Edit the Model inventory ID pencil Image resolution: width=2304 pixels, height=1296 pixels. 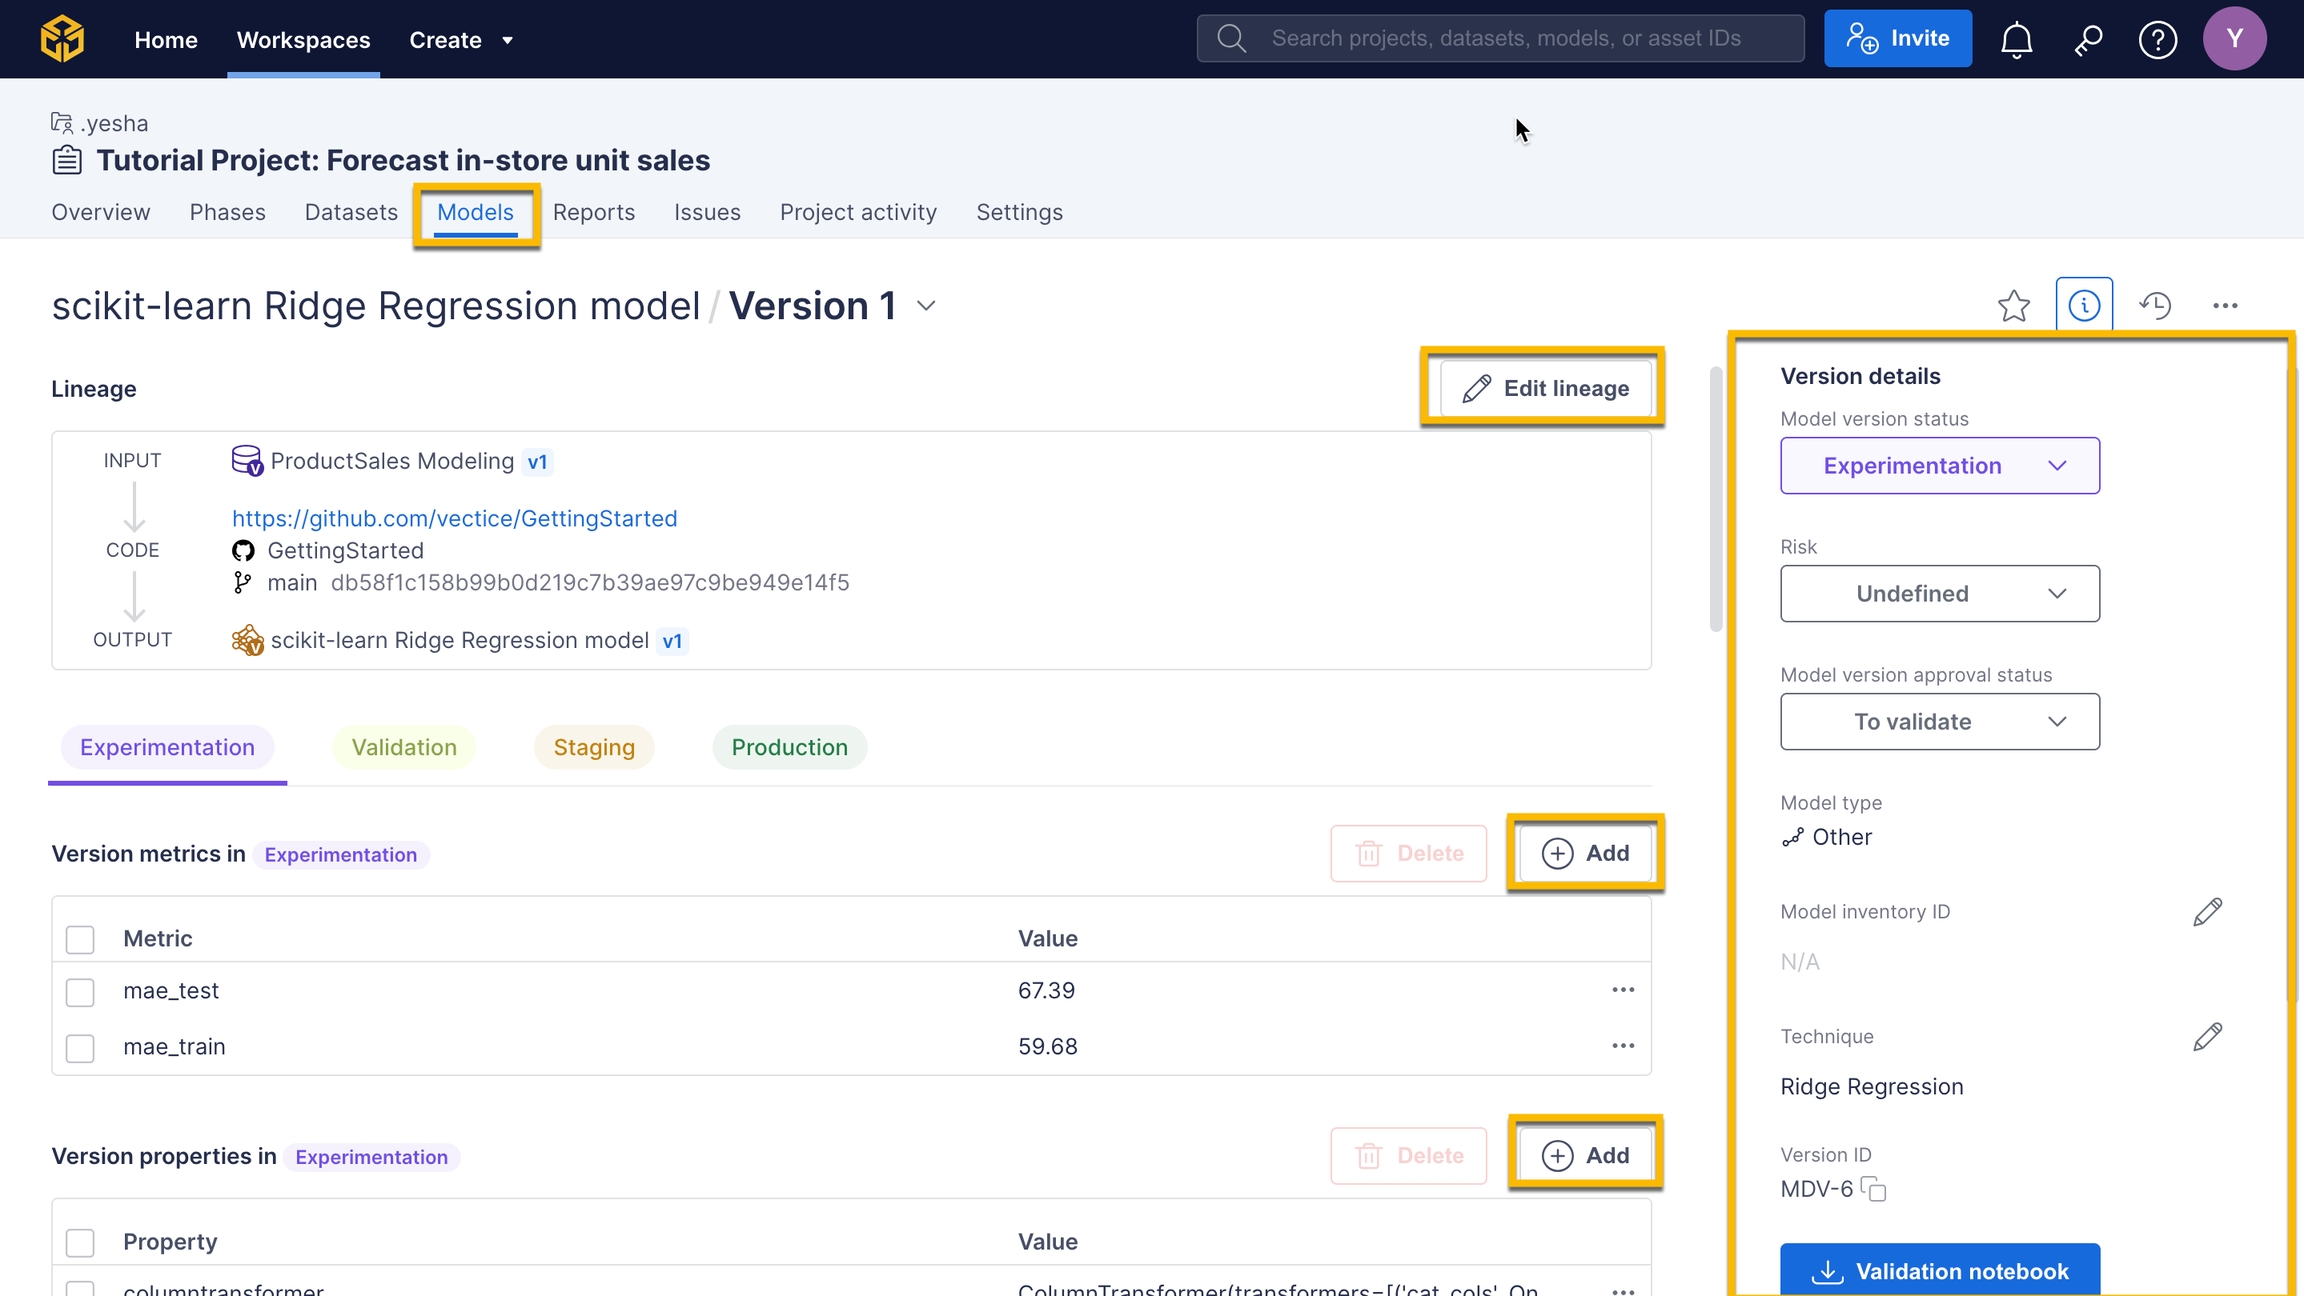(2207, 912)
